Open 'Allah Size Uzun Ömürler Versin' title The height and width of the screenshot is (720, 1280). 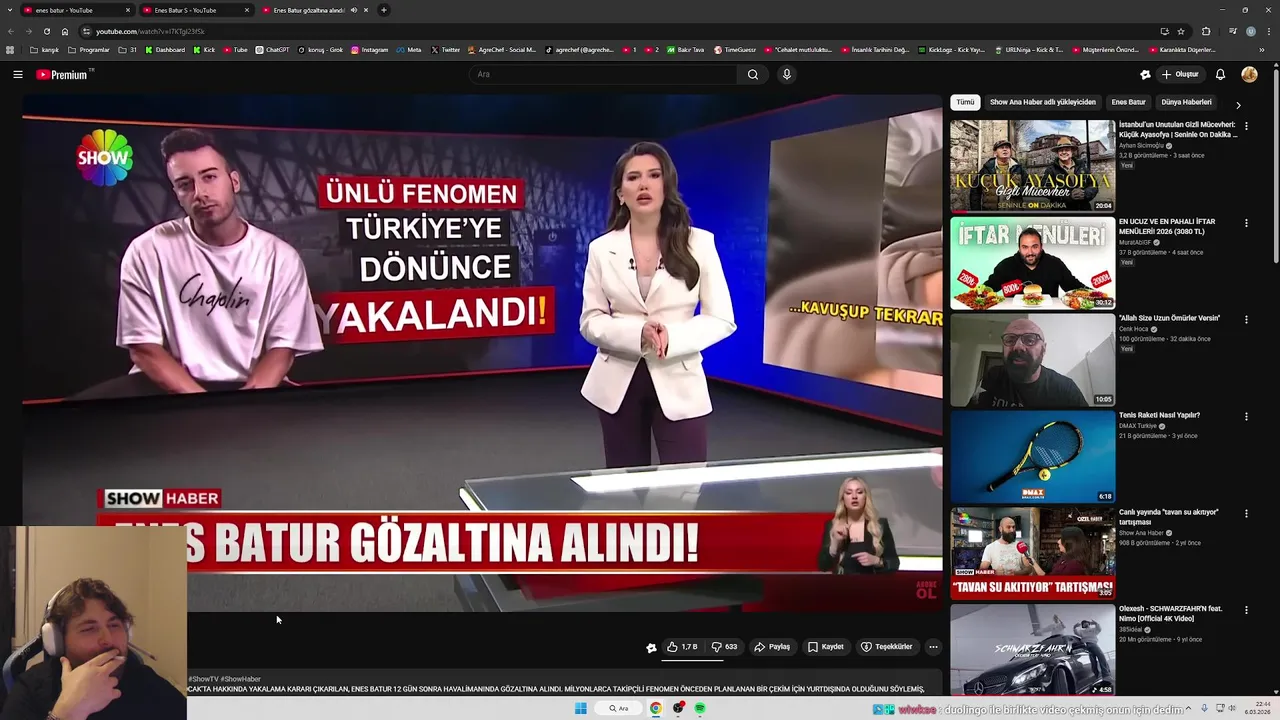coord(1169,318)
